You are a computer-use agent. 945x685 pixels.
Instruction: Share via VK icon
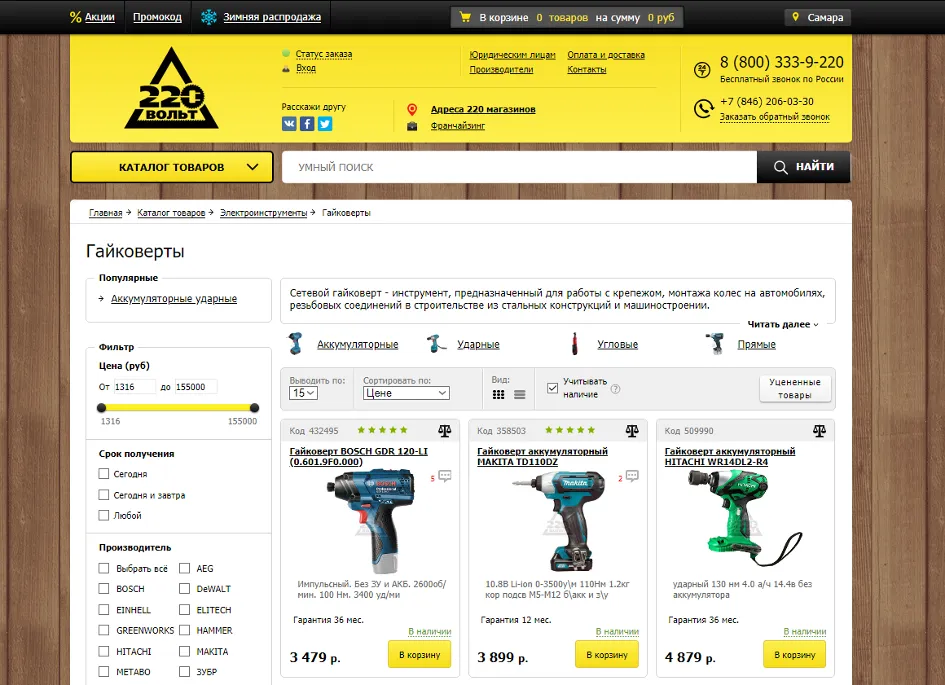click(x=289, y=124)
